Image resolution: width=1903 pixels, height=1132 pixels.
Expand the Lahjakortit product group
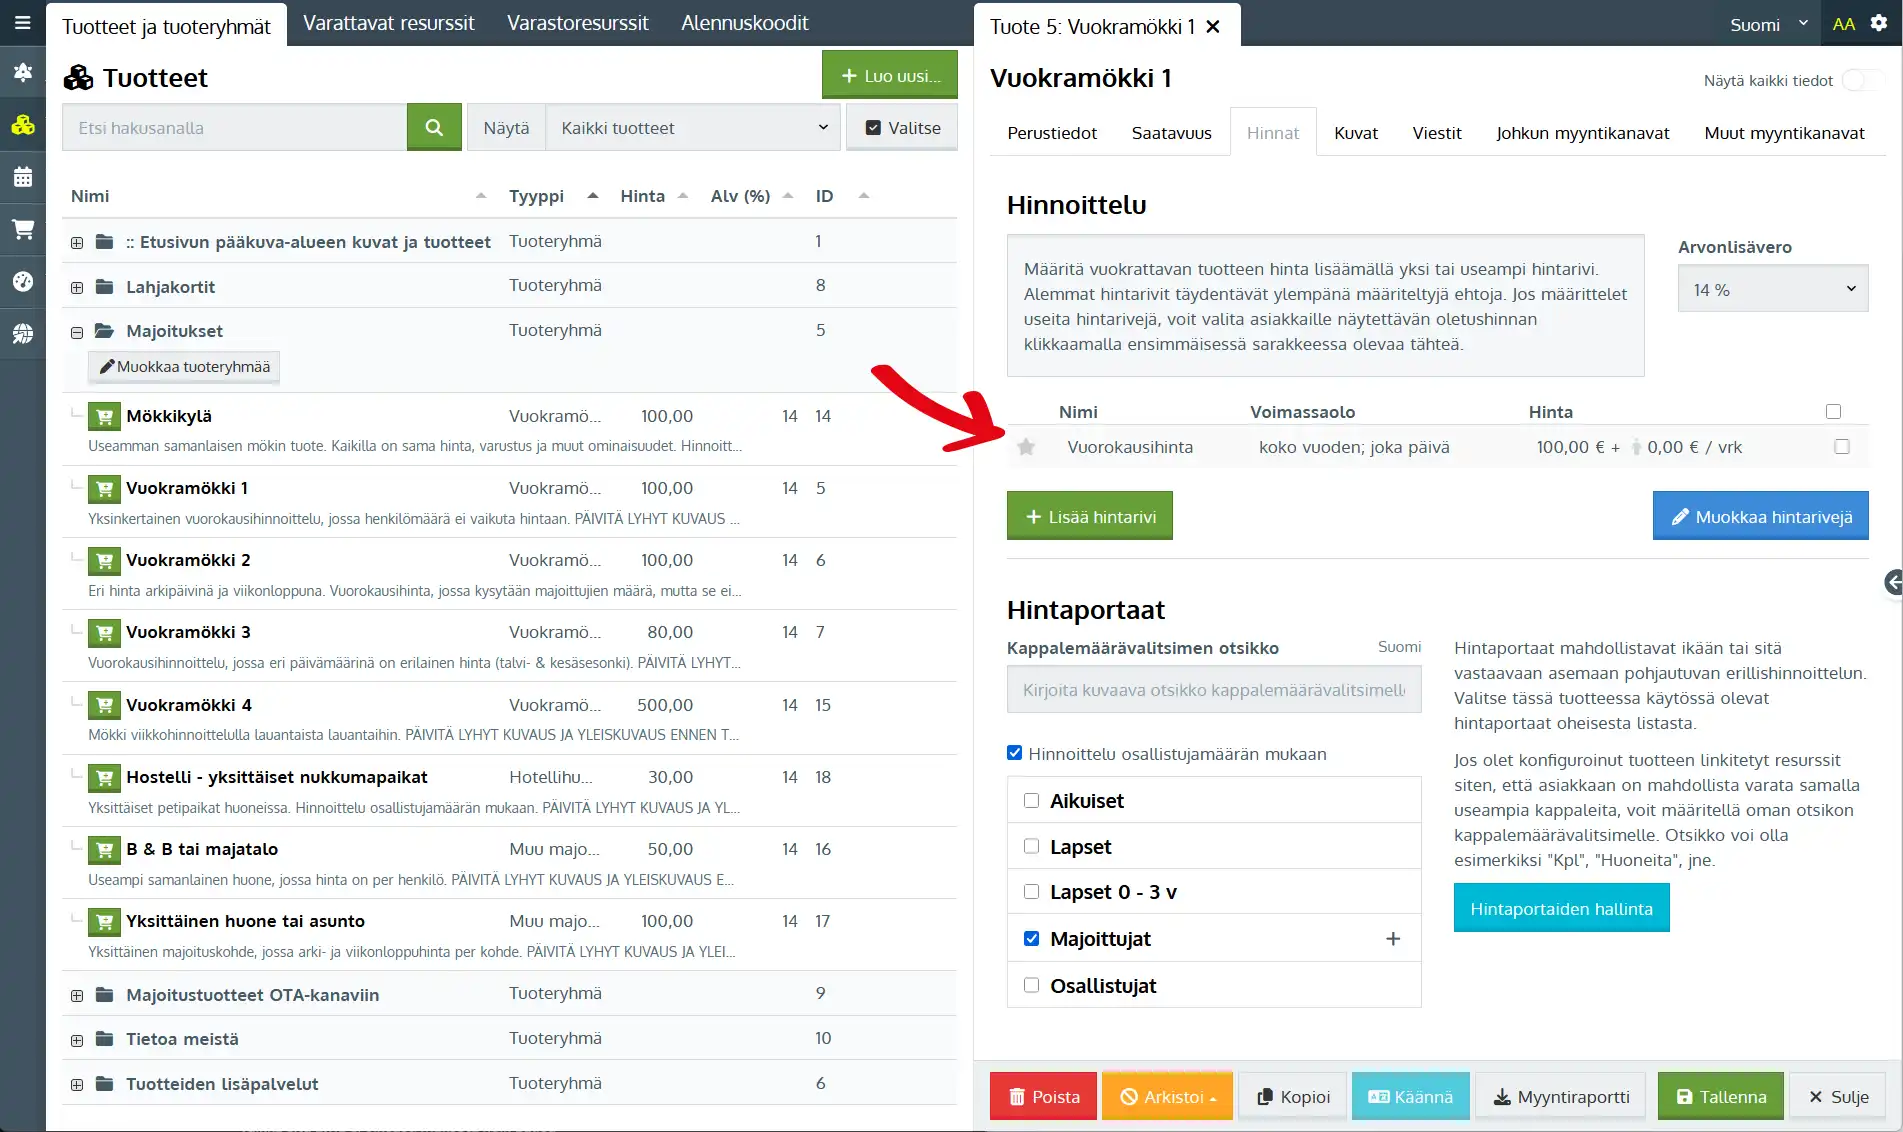click(x=77, y=288)
